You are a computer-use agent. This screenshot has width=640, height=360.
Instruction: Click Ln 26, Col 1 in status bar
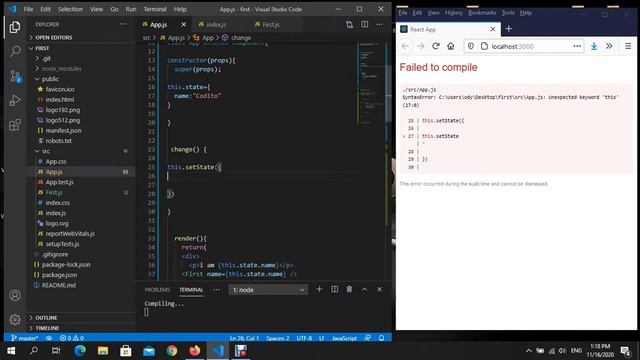[244, 338]
